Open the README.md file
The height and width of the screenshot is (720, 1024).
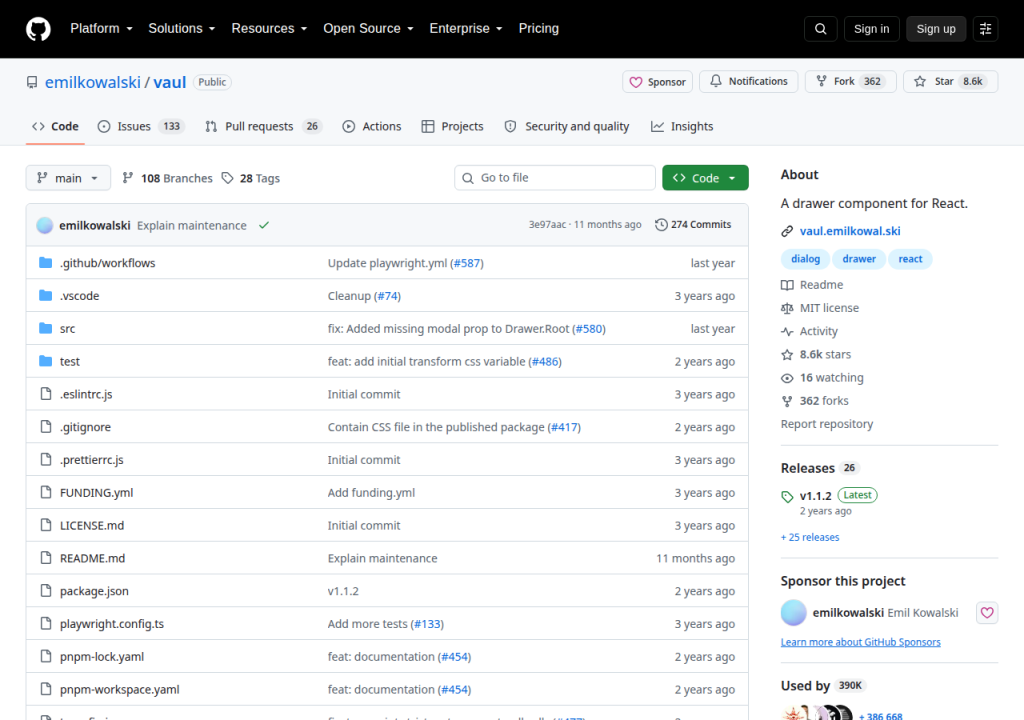click(92, 558)
